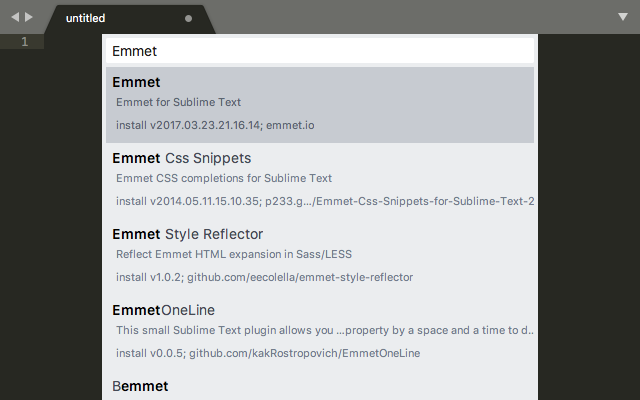Click 'Emmet CSS completions for Sublime Text' description
Image resolution: width=640 pixels, height=400 pixels.
tap(224, 178)
